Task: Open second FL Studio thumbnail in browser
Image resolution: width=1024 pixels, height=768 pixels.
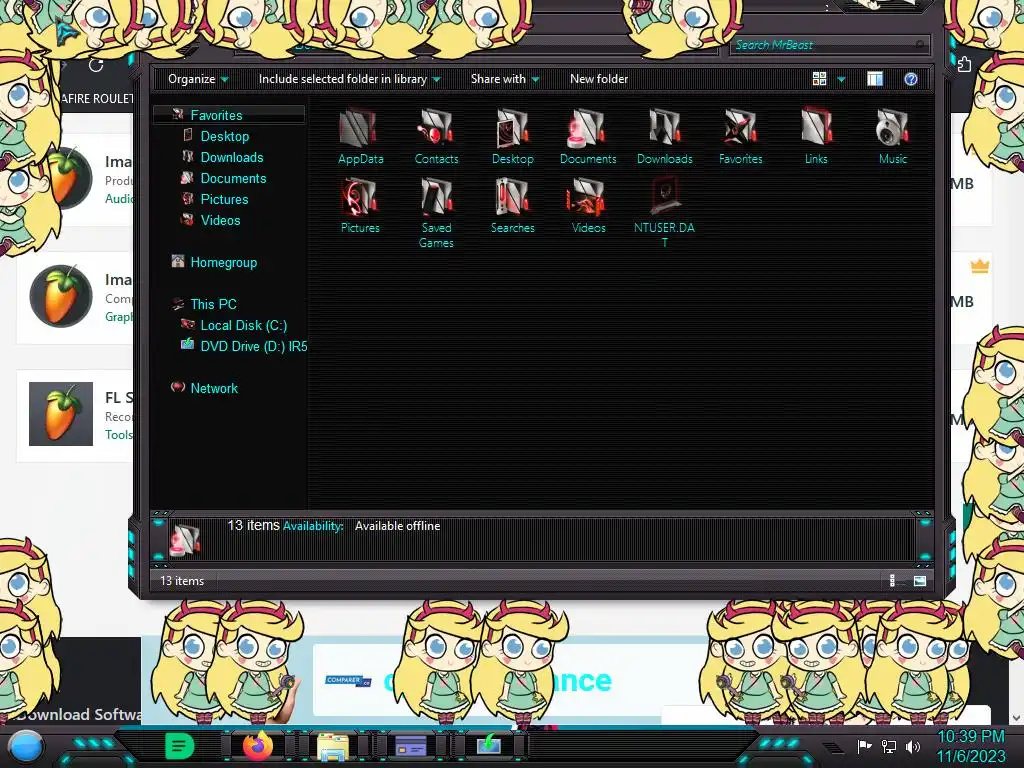Action: point(61,296)
